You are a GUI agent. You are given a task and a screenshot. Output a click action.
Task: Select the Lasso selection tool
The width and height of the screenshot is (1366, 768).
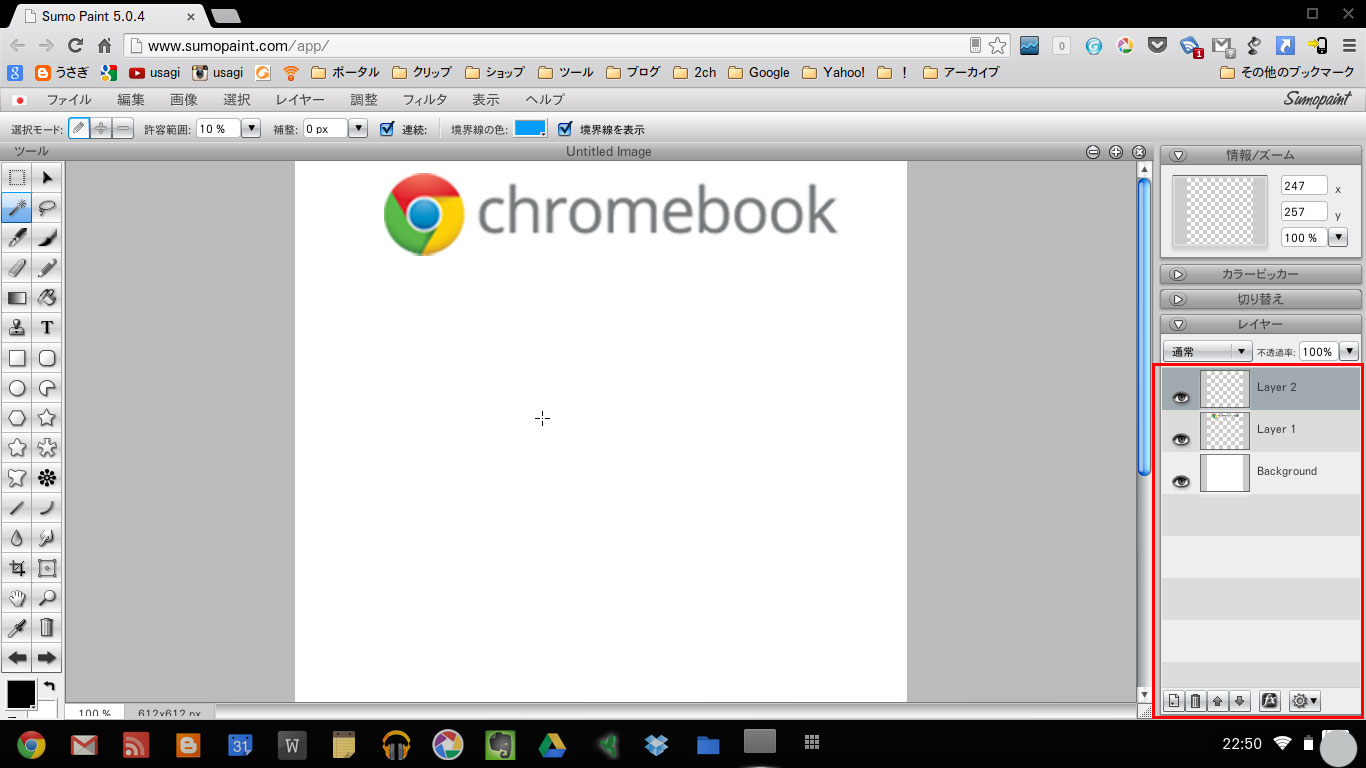tap(47, 208)
